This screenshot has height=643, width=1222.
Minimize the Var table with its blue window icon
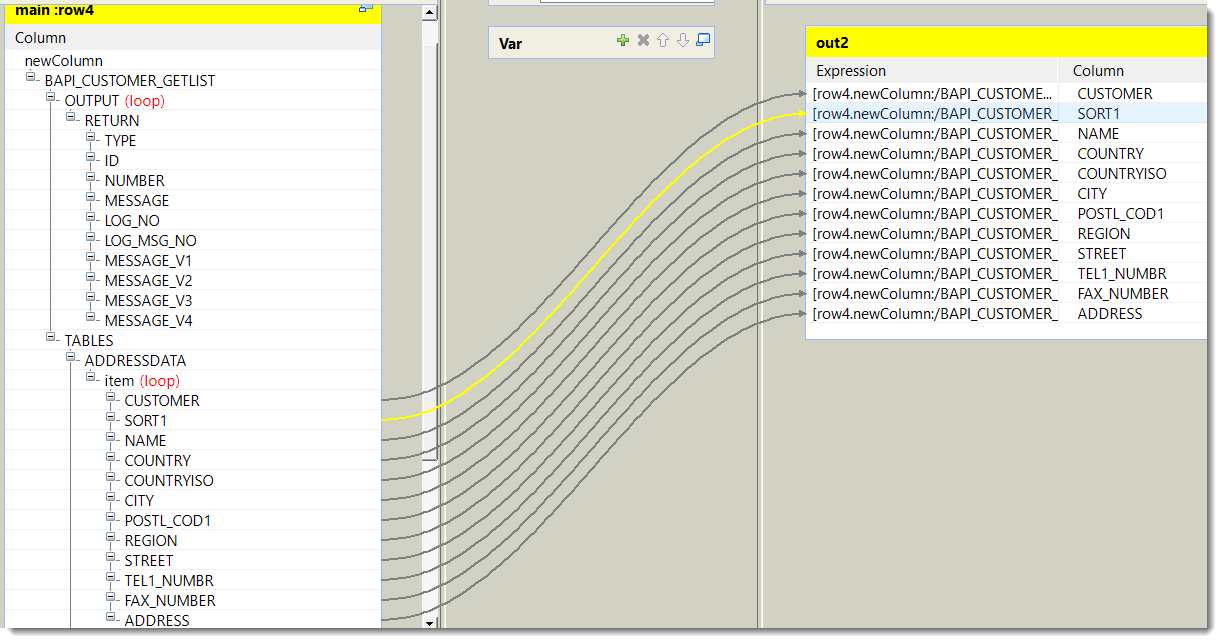[703, 40]
